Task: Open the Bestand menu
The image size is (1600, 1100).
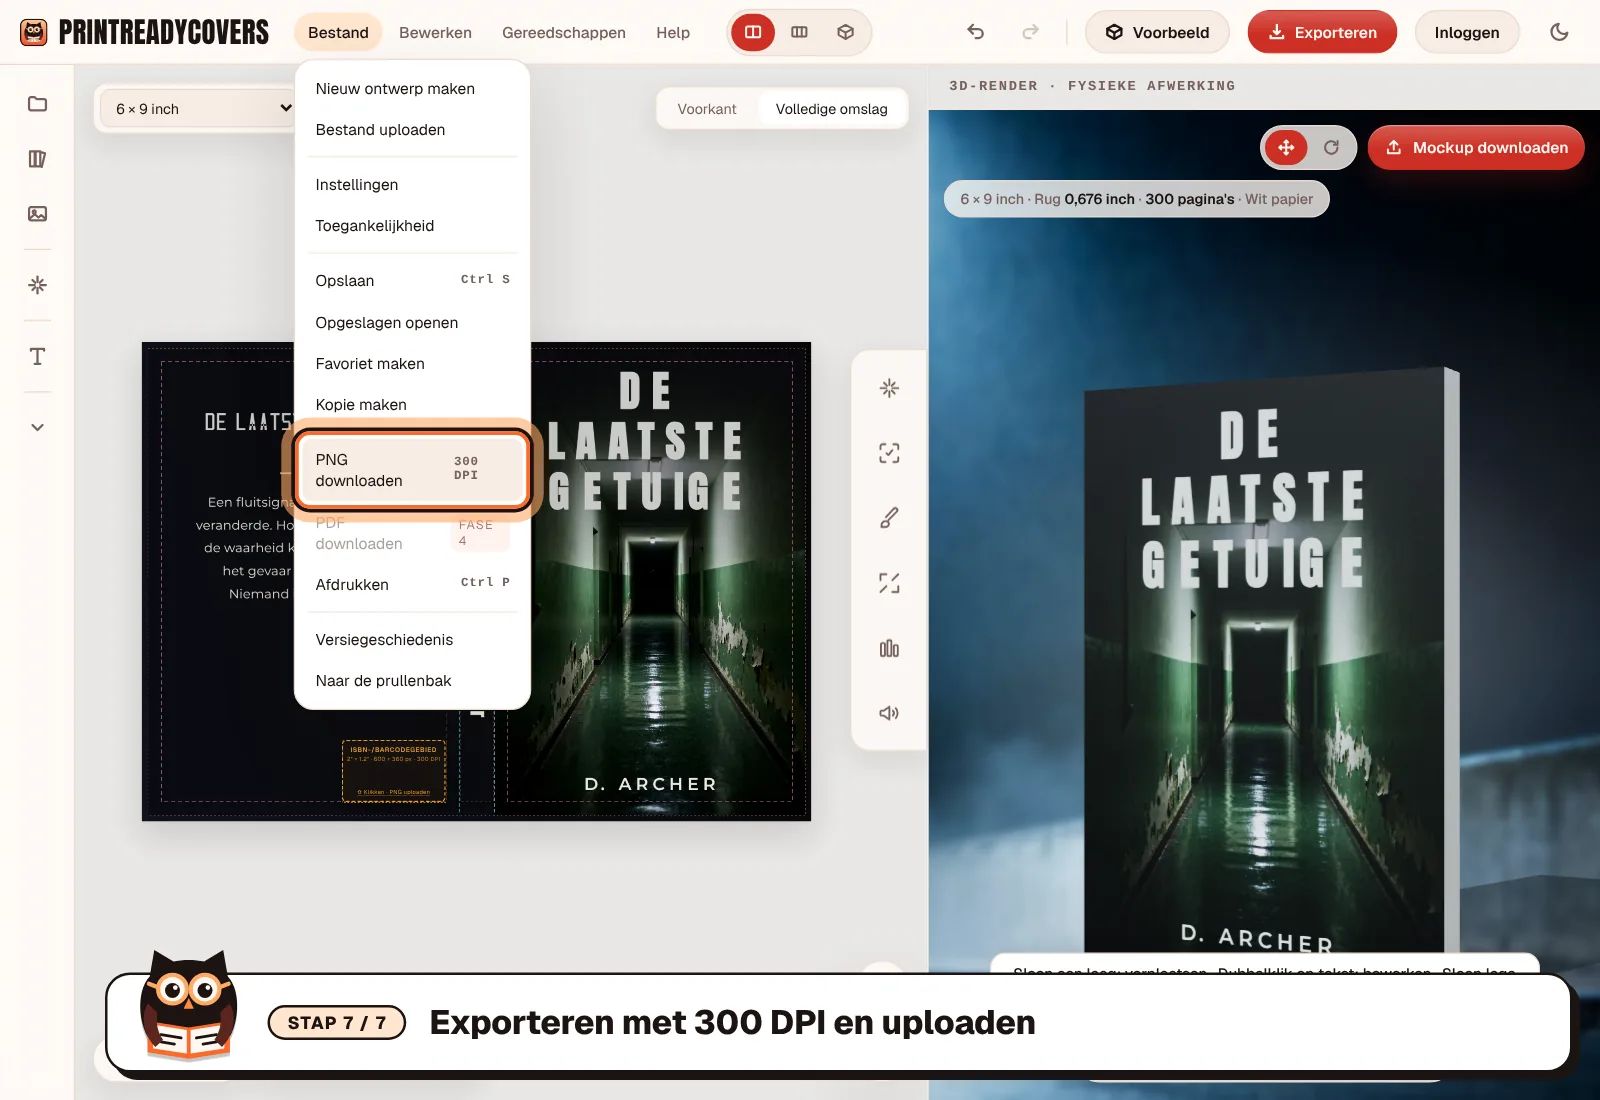Action: point(338,33)
